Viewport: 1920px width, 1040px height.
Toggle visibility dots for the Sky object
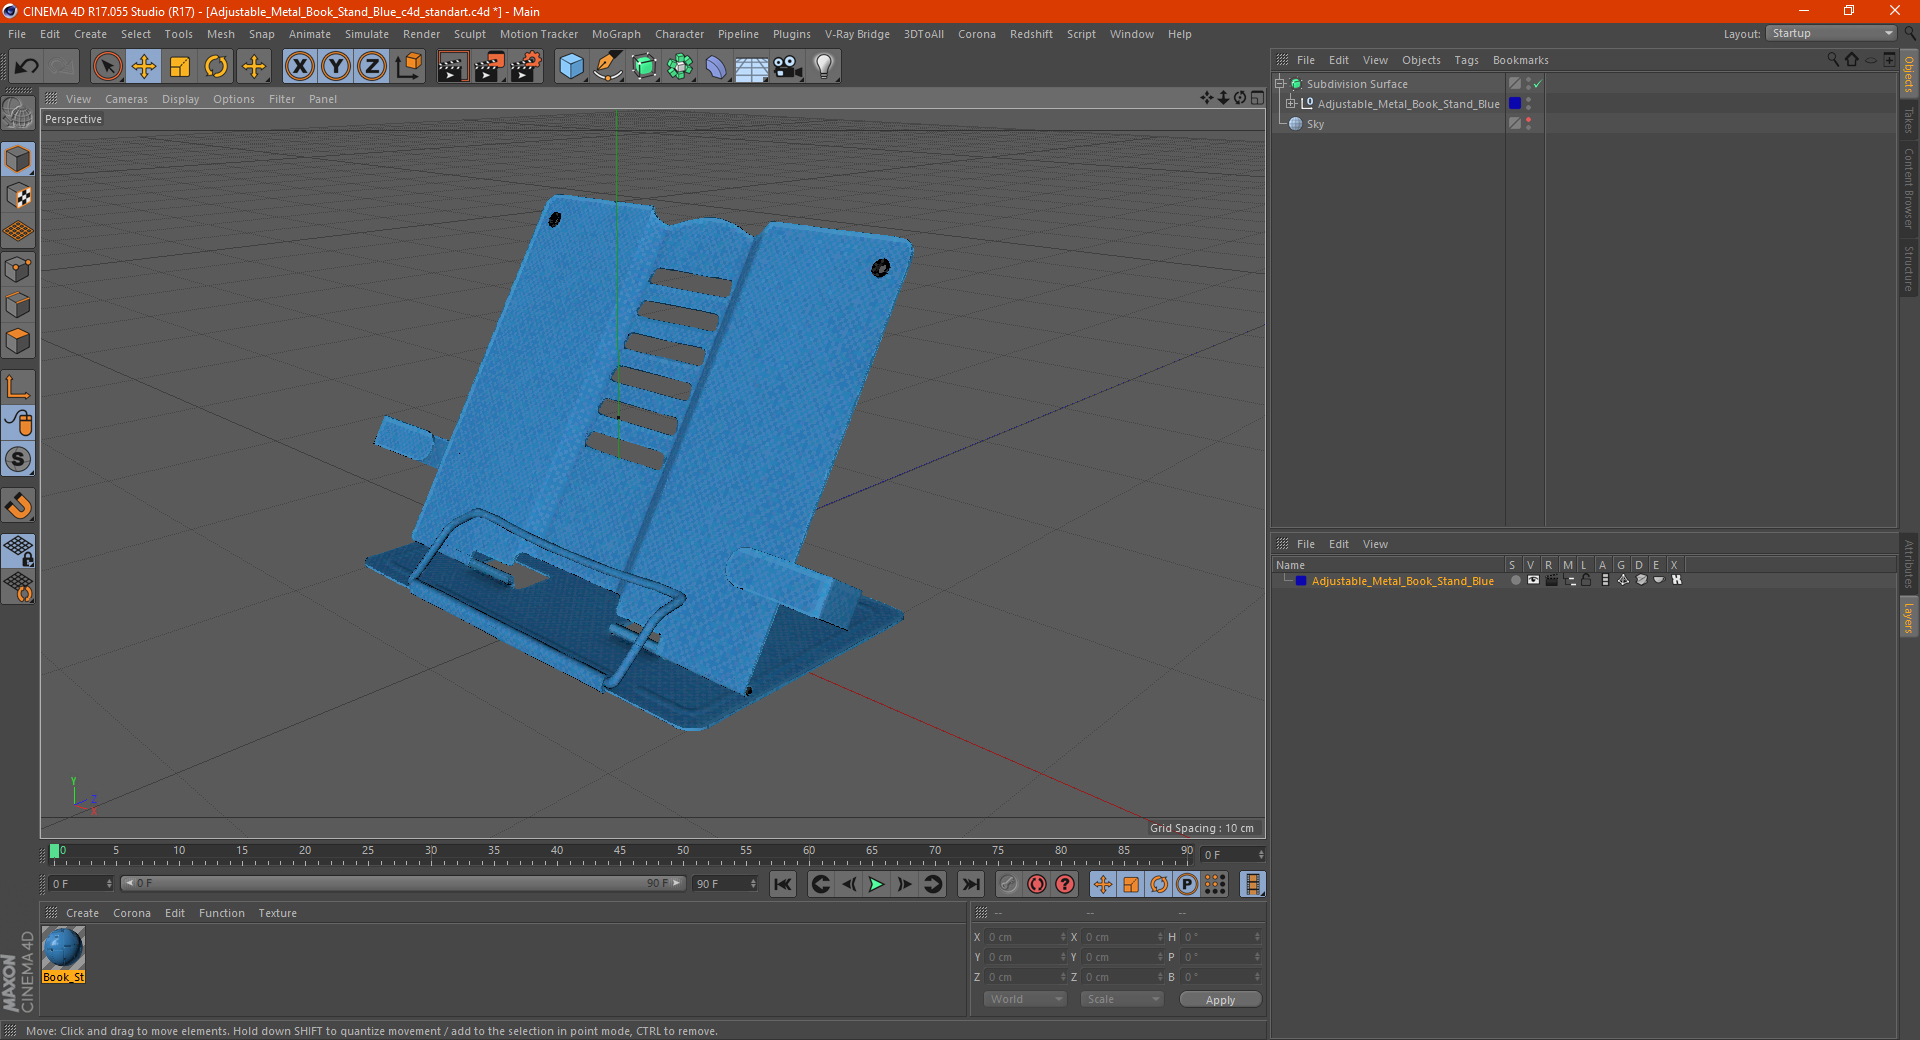[x=1528, y=124]
